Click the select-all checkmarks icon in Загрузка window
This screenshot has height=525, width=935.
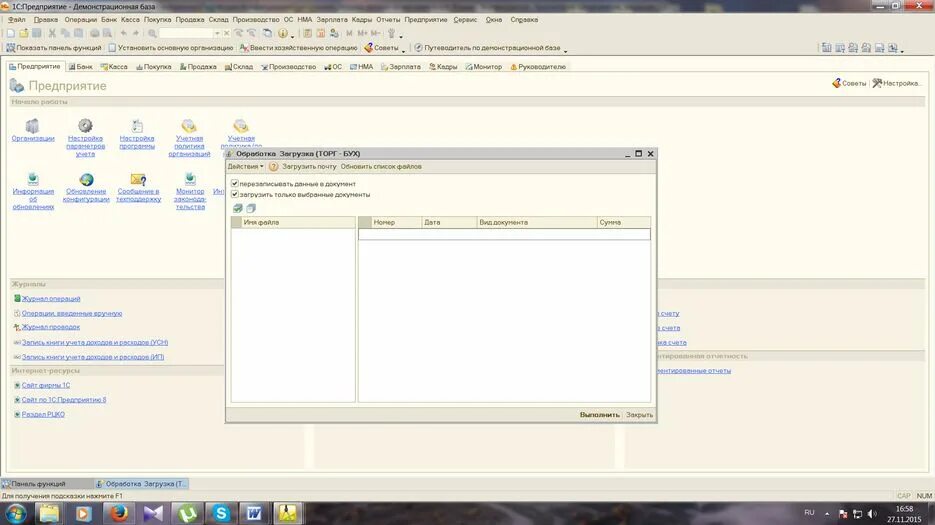click(238, 208)
